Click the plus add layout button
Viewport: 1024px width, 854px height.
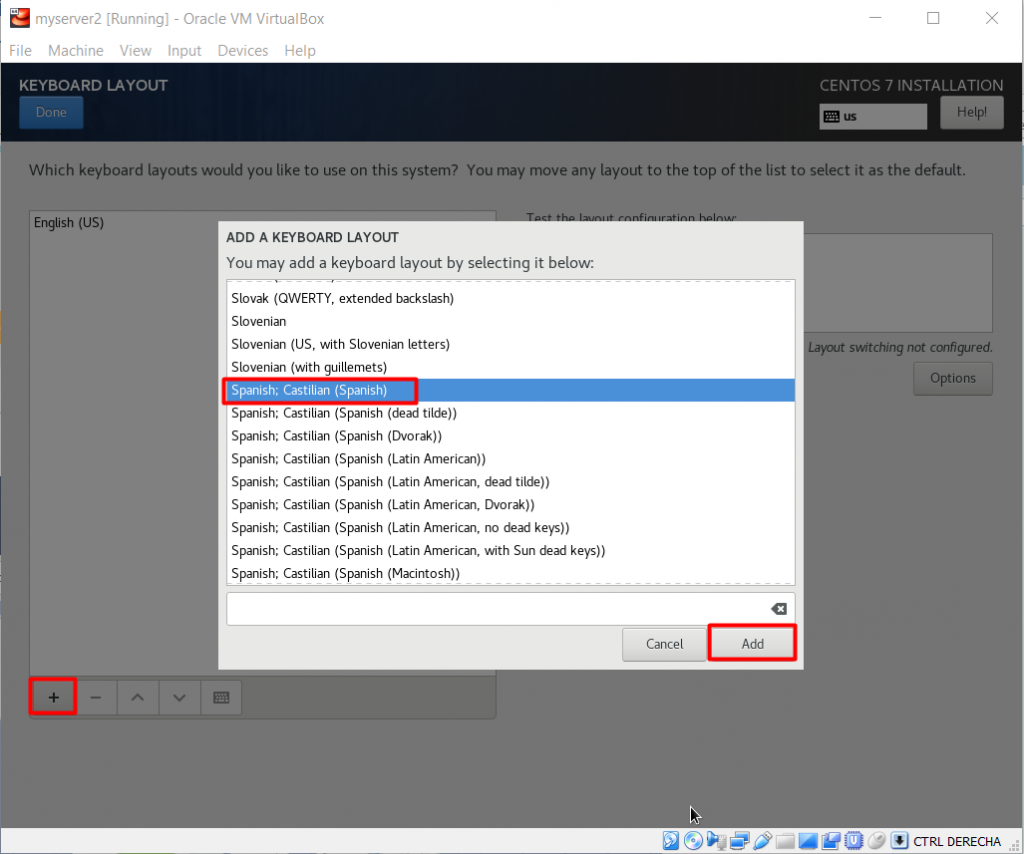point(54,697)
